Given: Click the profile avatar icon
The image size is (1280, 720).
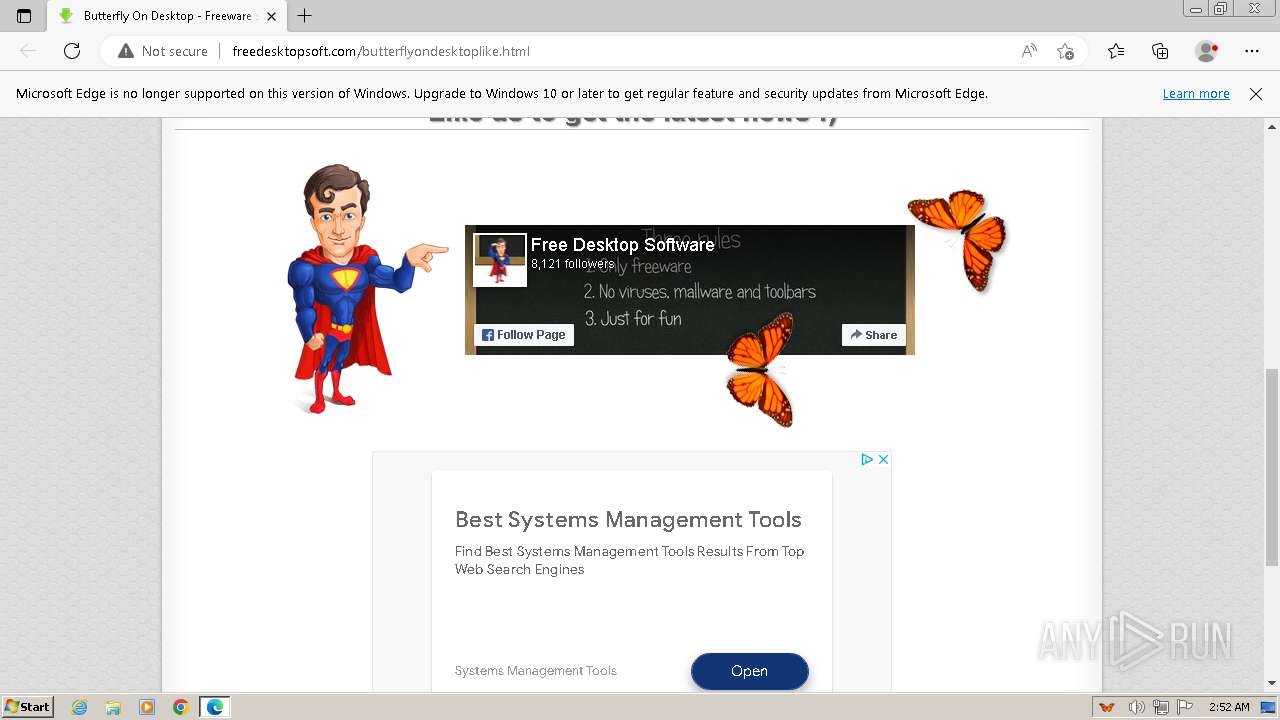Looking at the screenshot, I should tap(1206, 51).
